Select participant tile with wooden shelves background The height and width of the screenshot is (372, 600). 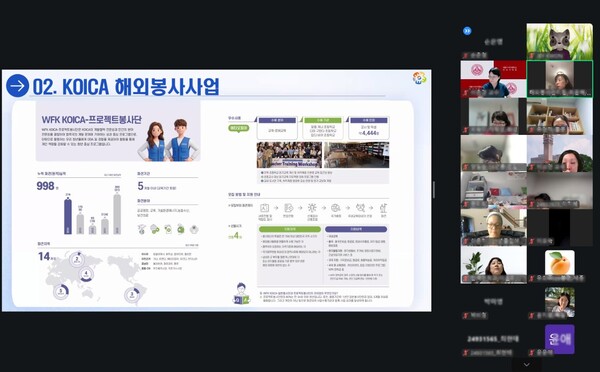tap(559, 116)
